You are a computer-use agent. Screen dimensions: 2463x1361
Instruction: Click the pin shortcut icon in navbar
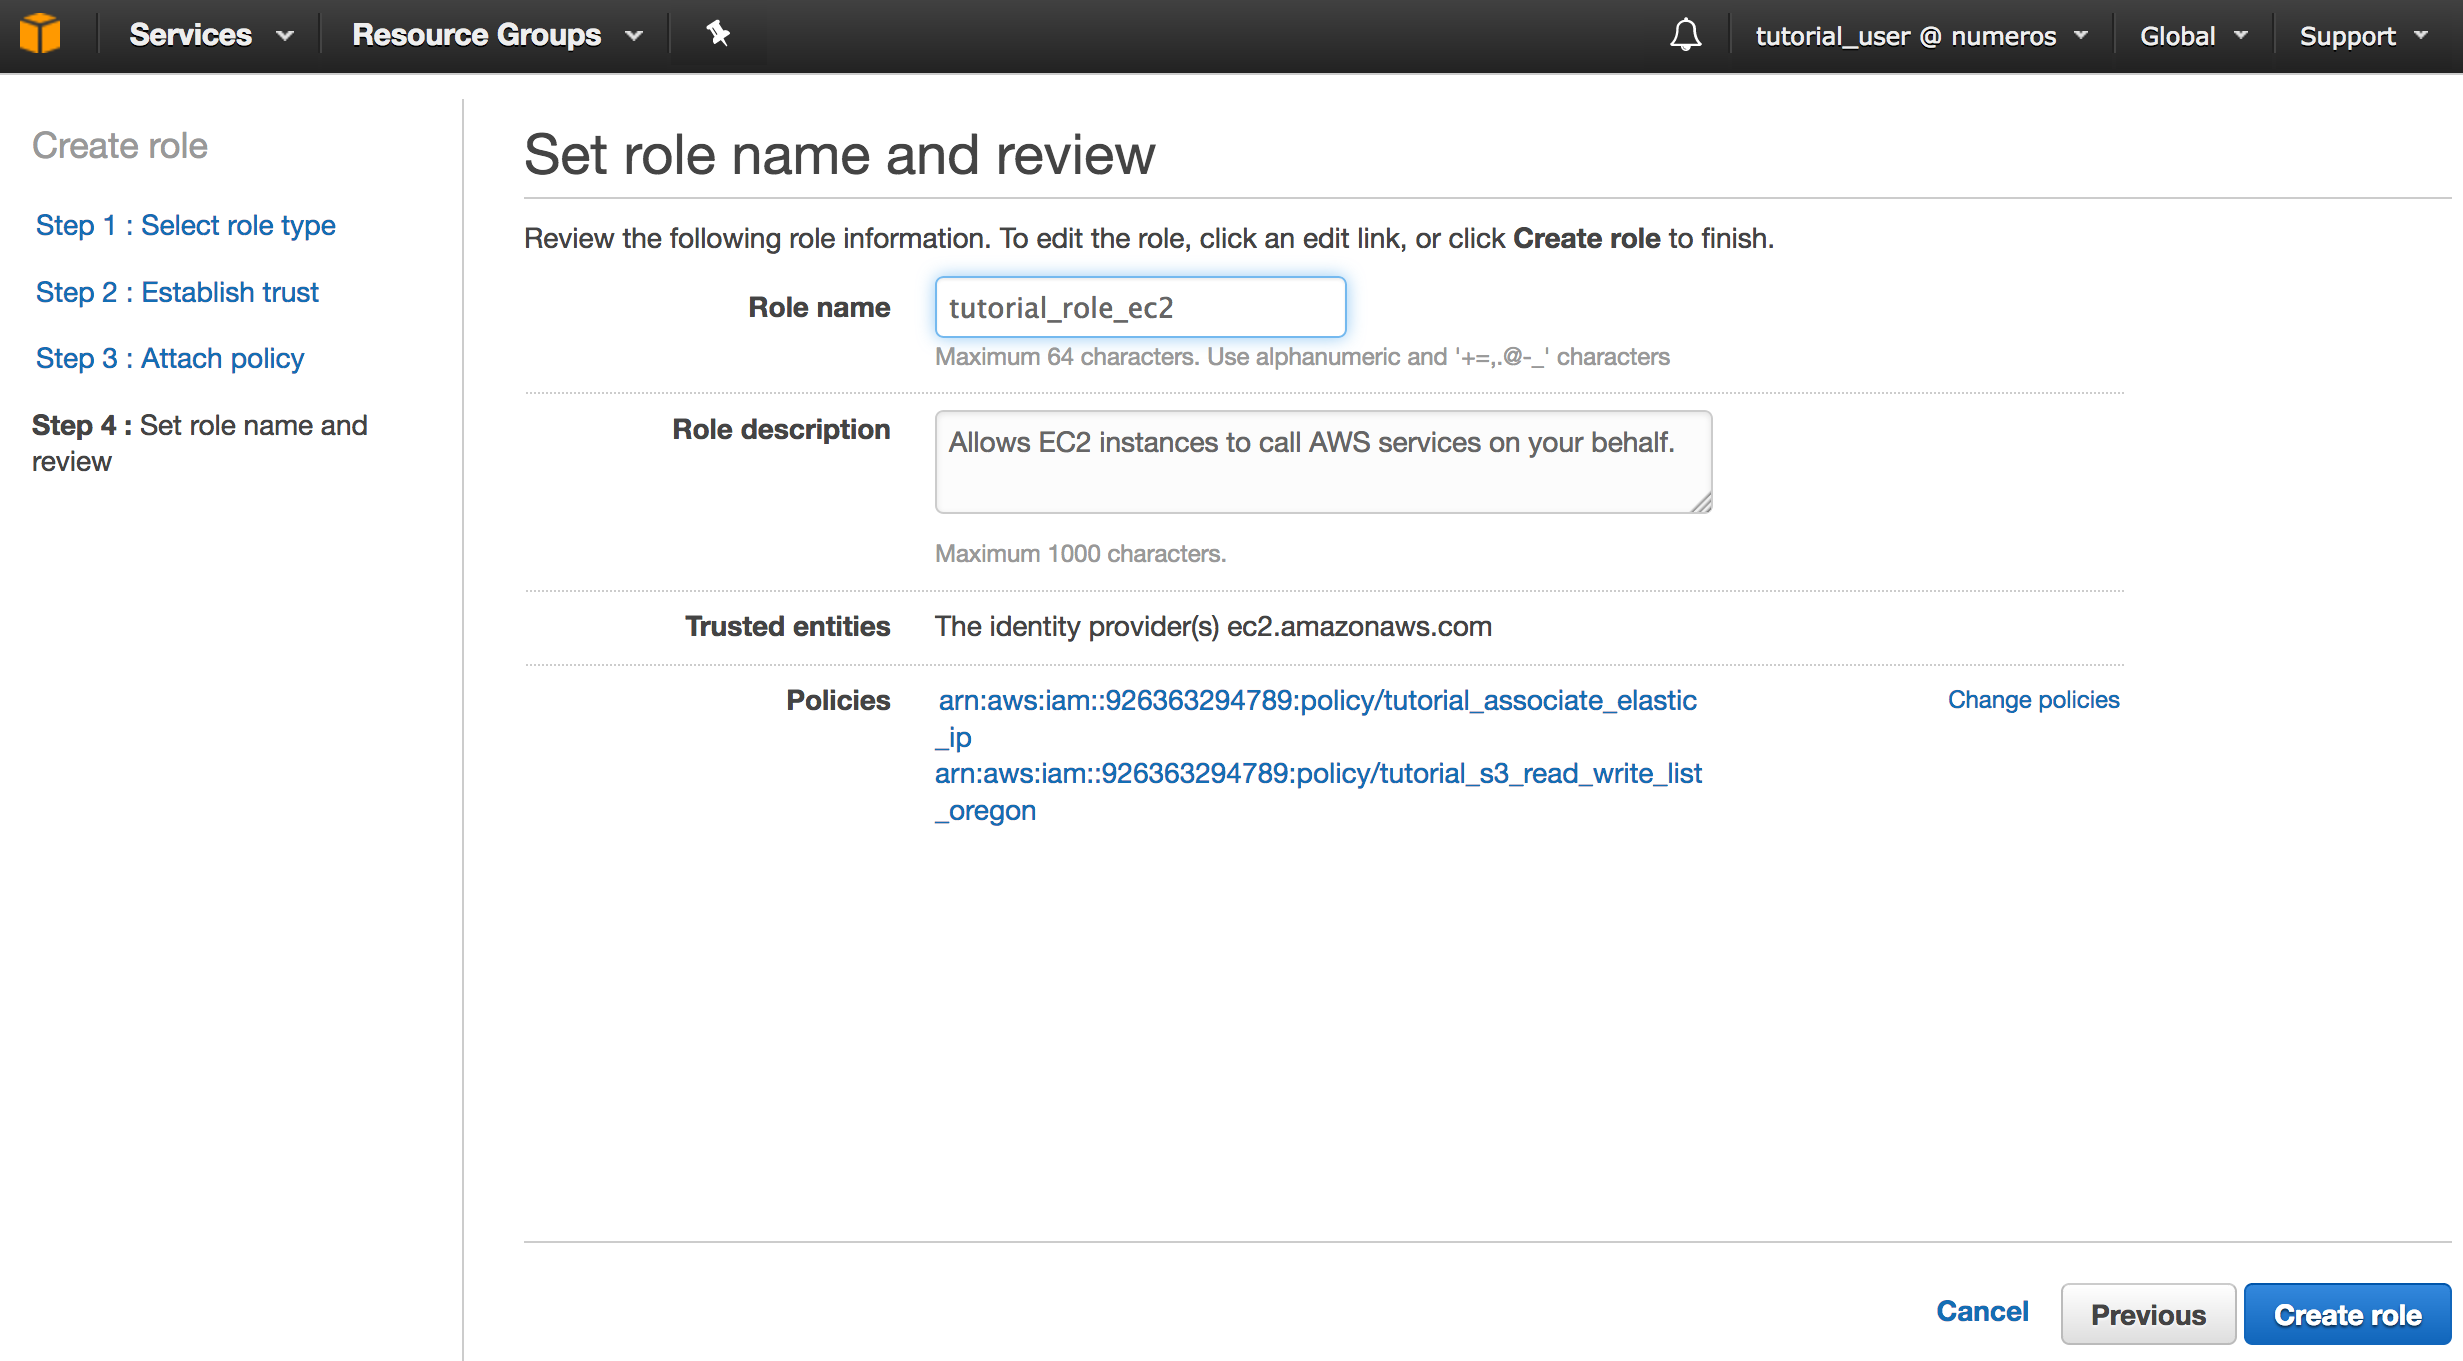pyautogui.click(x=717, y=34)
